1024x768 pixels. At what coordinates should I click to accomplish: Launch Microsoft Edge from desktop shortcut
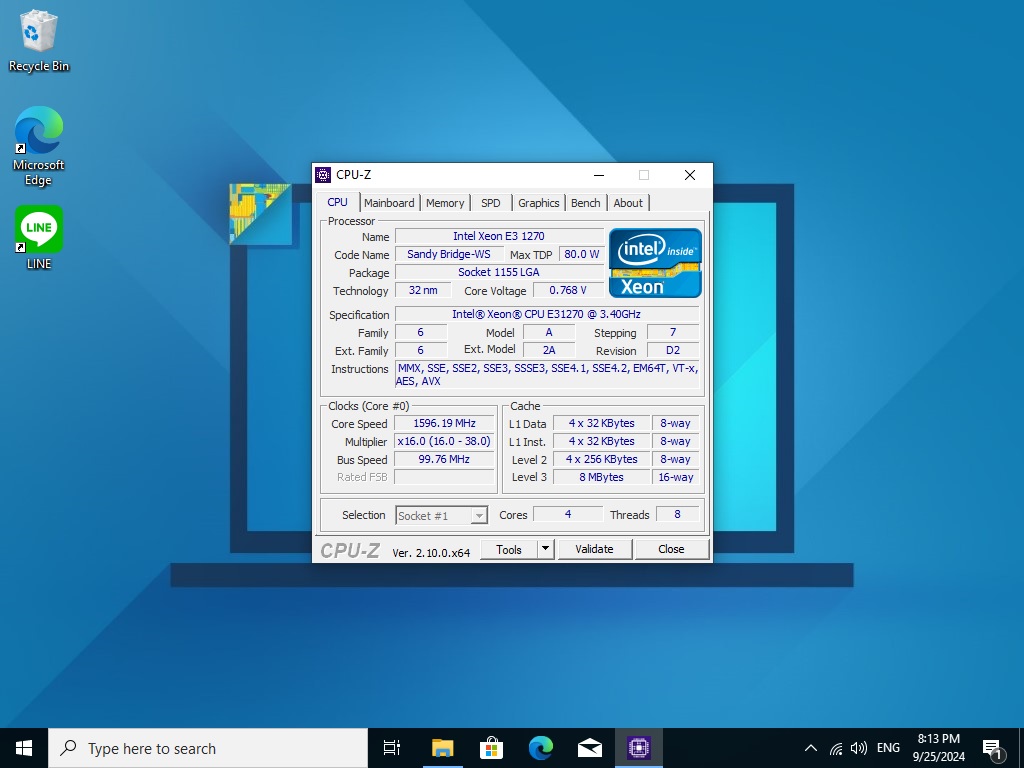[x=39, y=145]
